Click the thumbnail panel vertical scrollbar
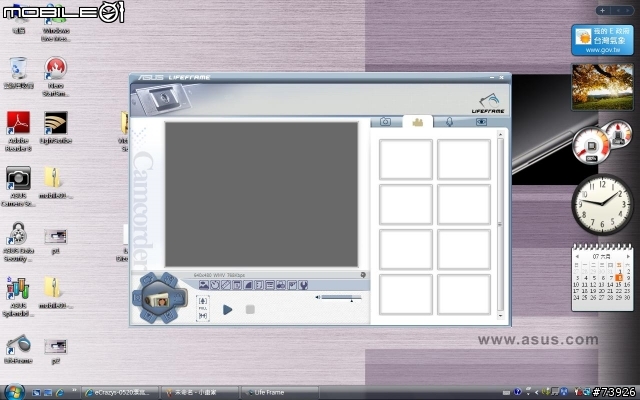 click(x=500, y=224)
